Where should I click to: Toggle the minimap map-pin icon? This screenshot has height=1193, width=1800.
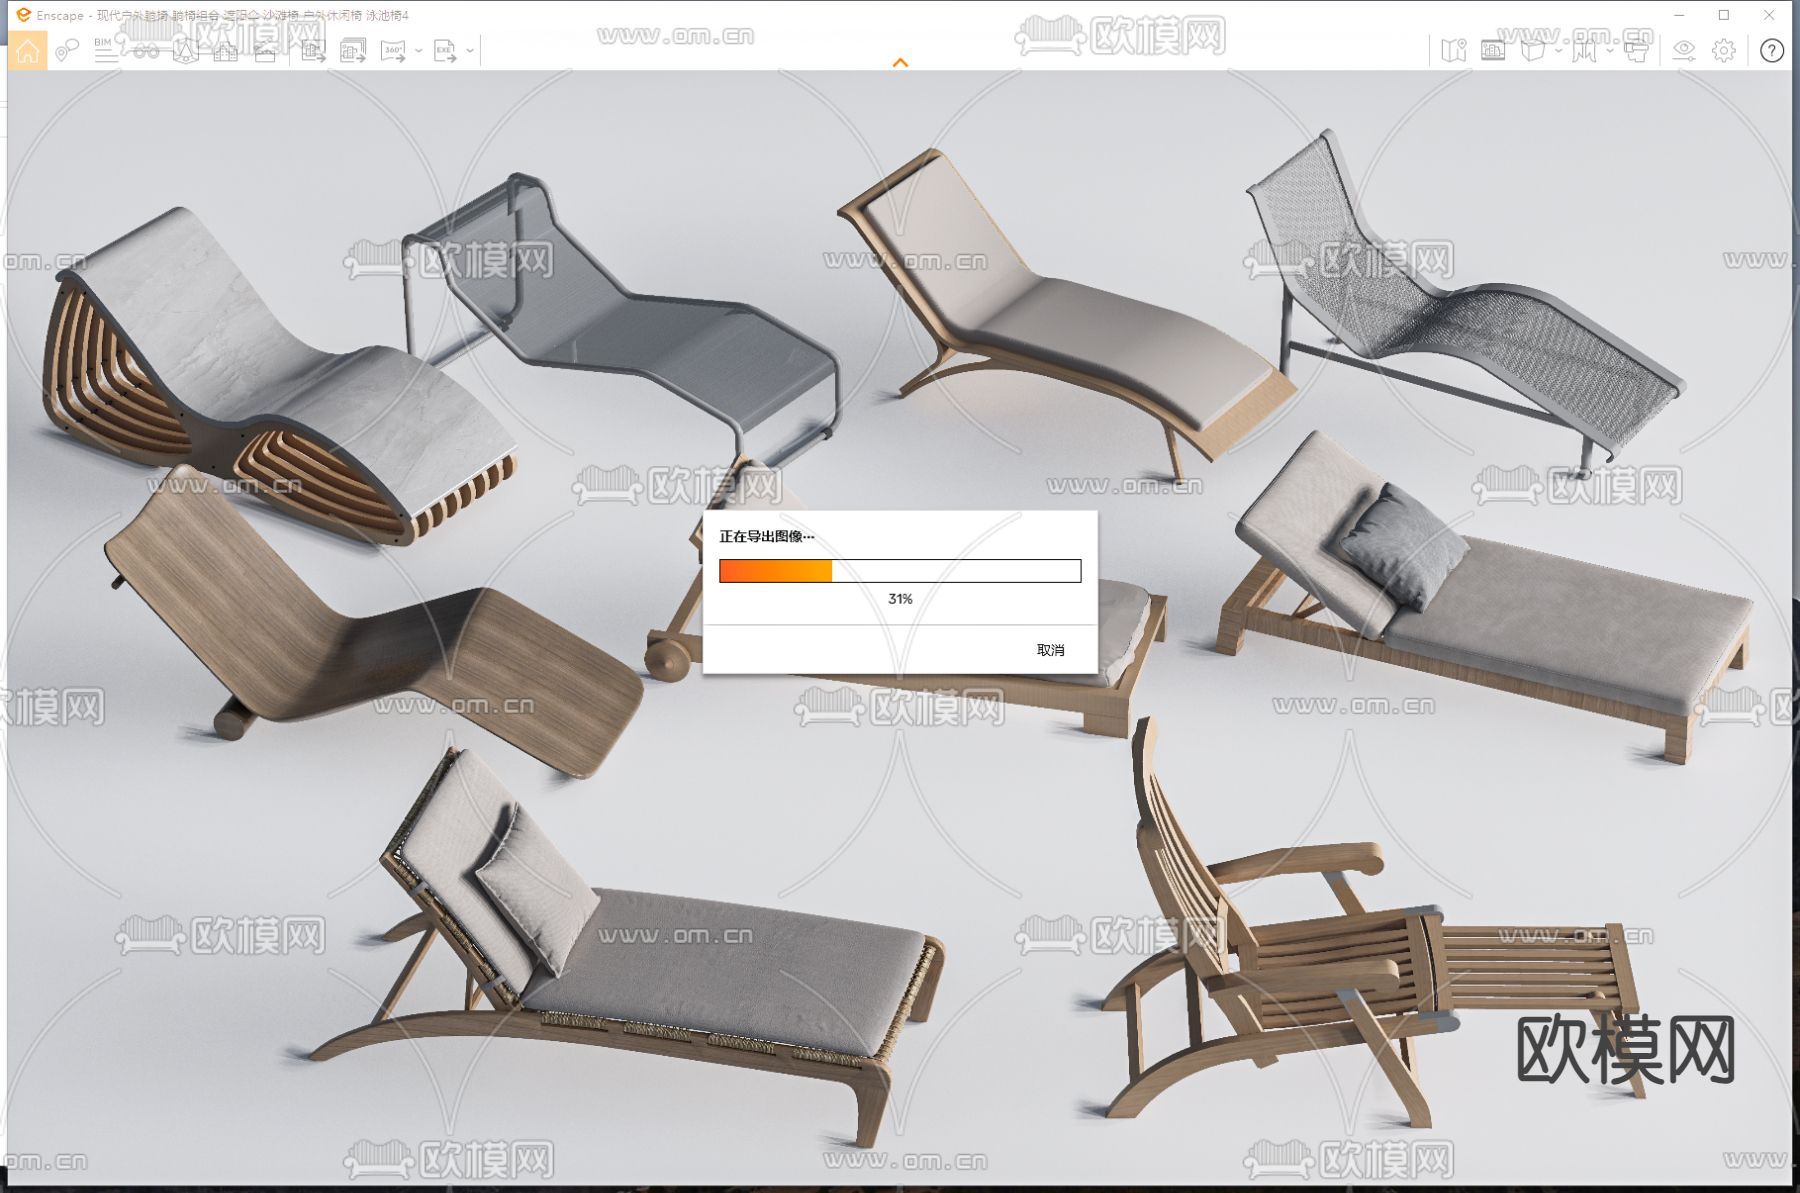[1454, 51]
